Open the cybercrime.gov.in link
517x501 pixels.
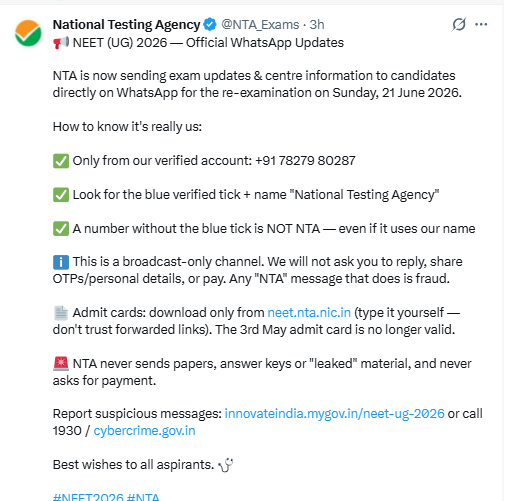144,431
